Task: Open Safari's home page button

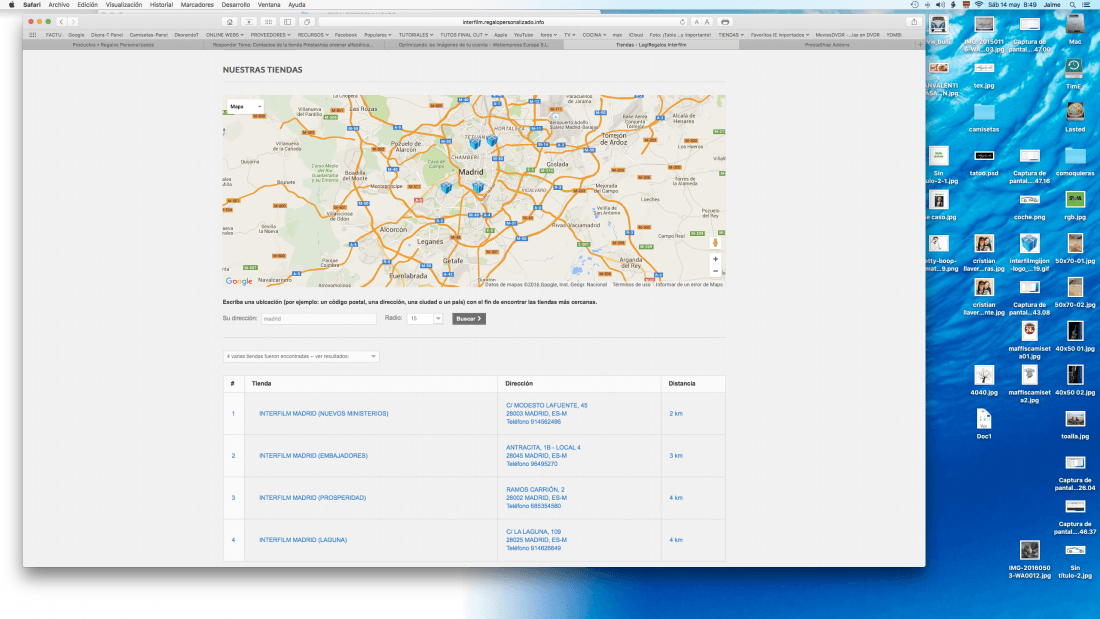Action: click(x=229, y=22)
